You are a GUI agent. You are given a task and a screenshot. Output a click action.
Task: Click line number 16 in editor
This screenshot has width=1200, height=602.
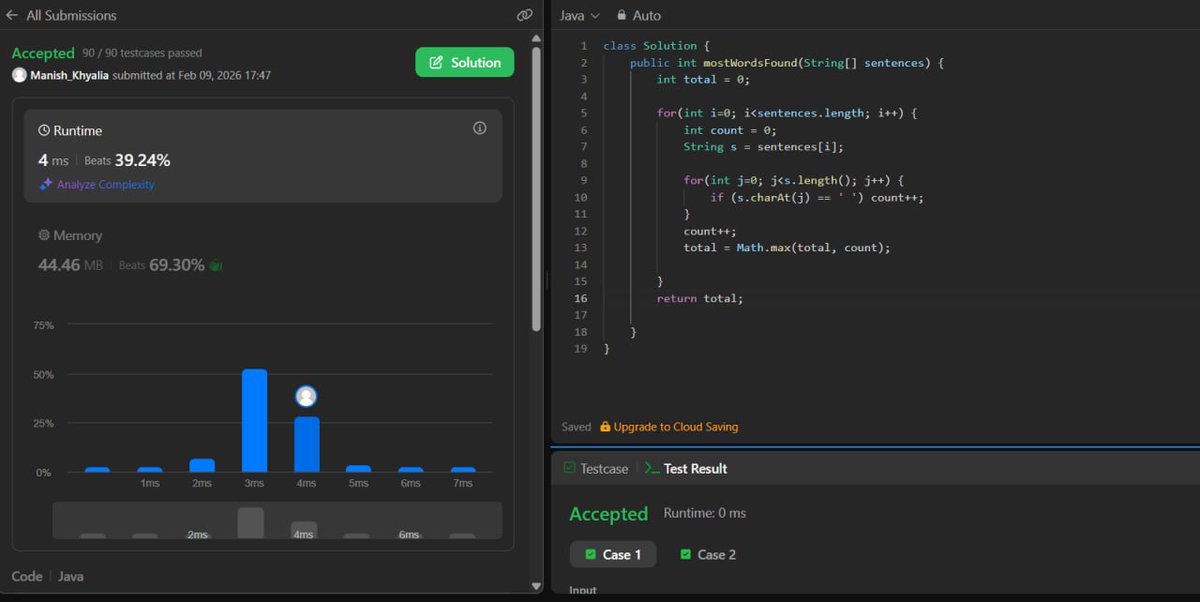pos(581,298)
